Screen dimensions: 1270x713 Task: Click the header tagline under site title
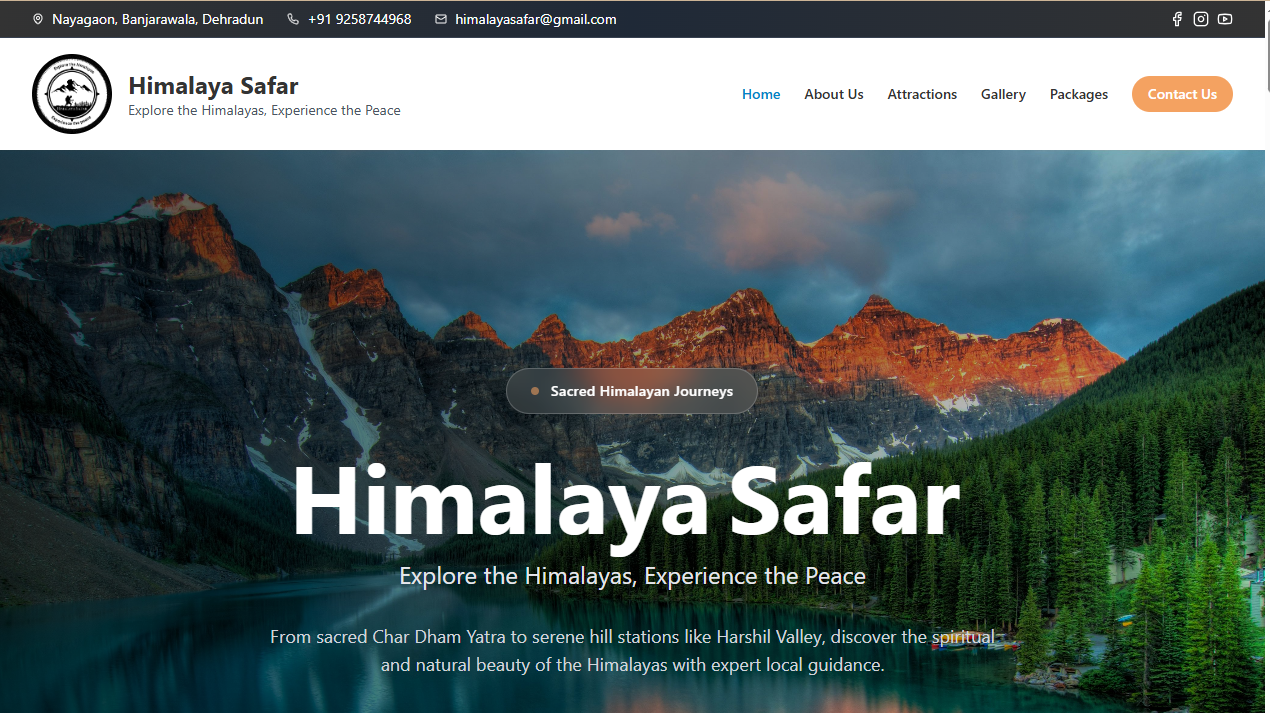264,111
